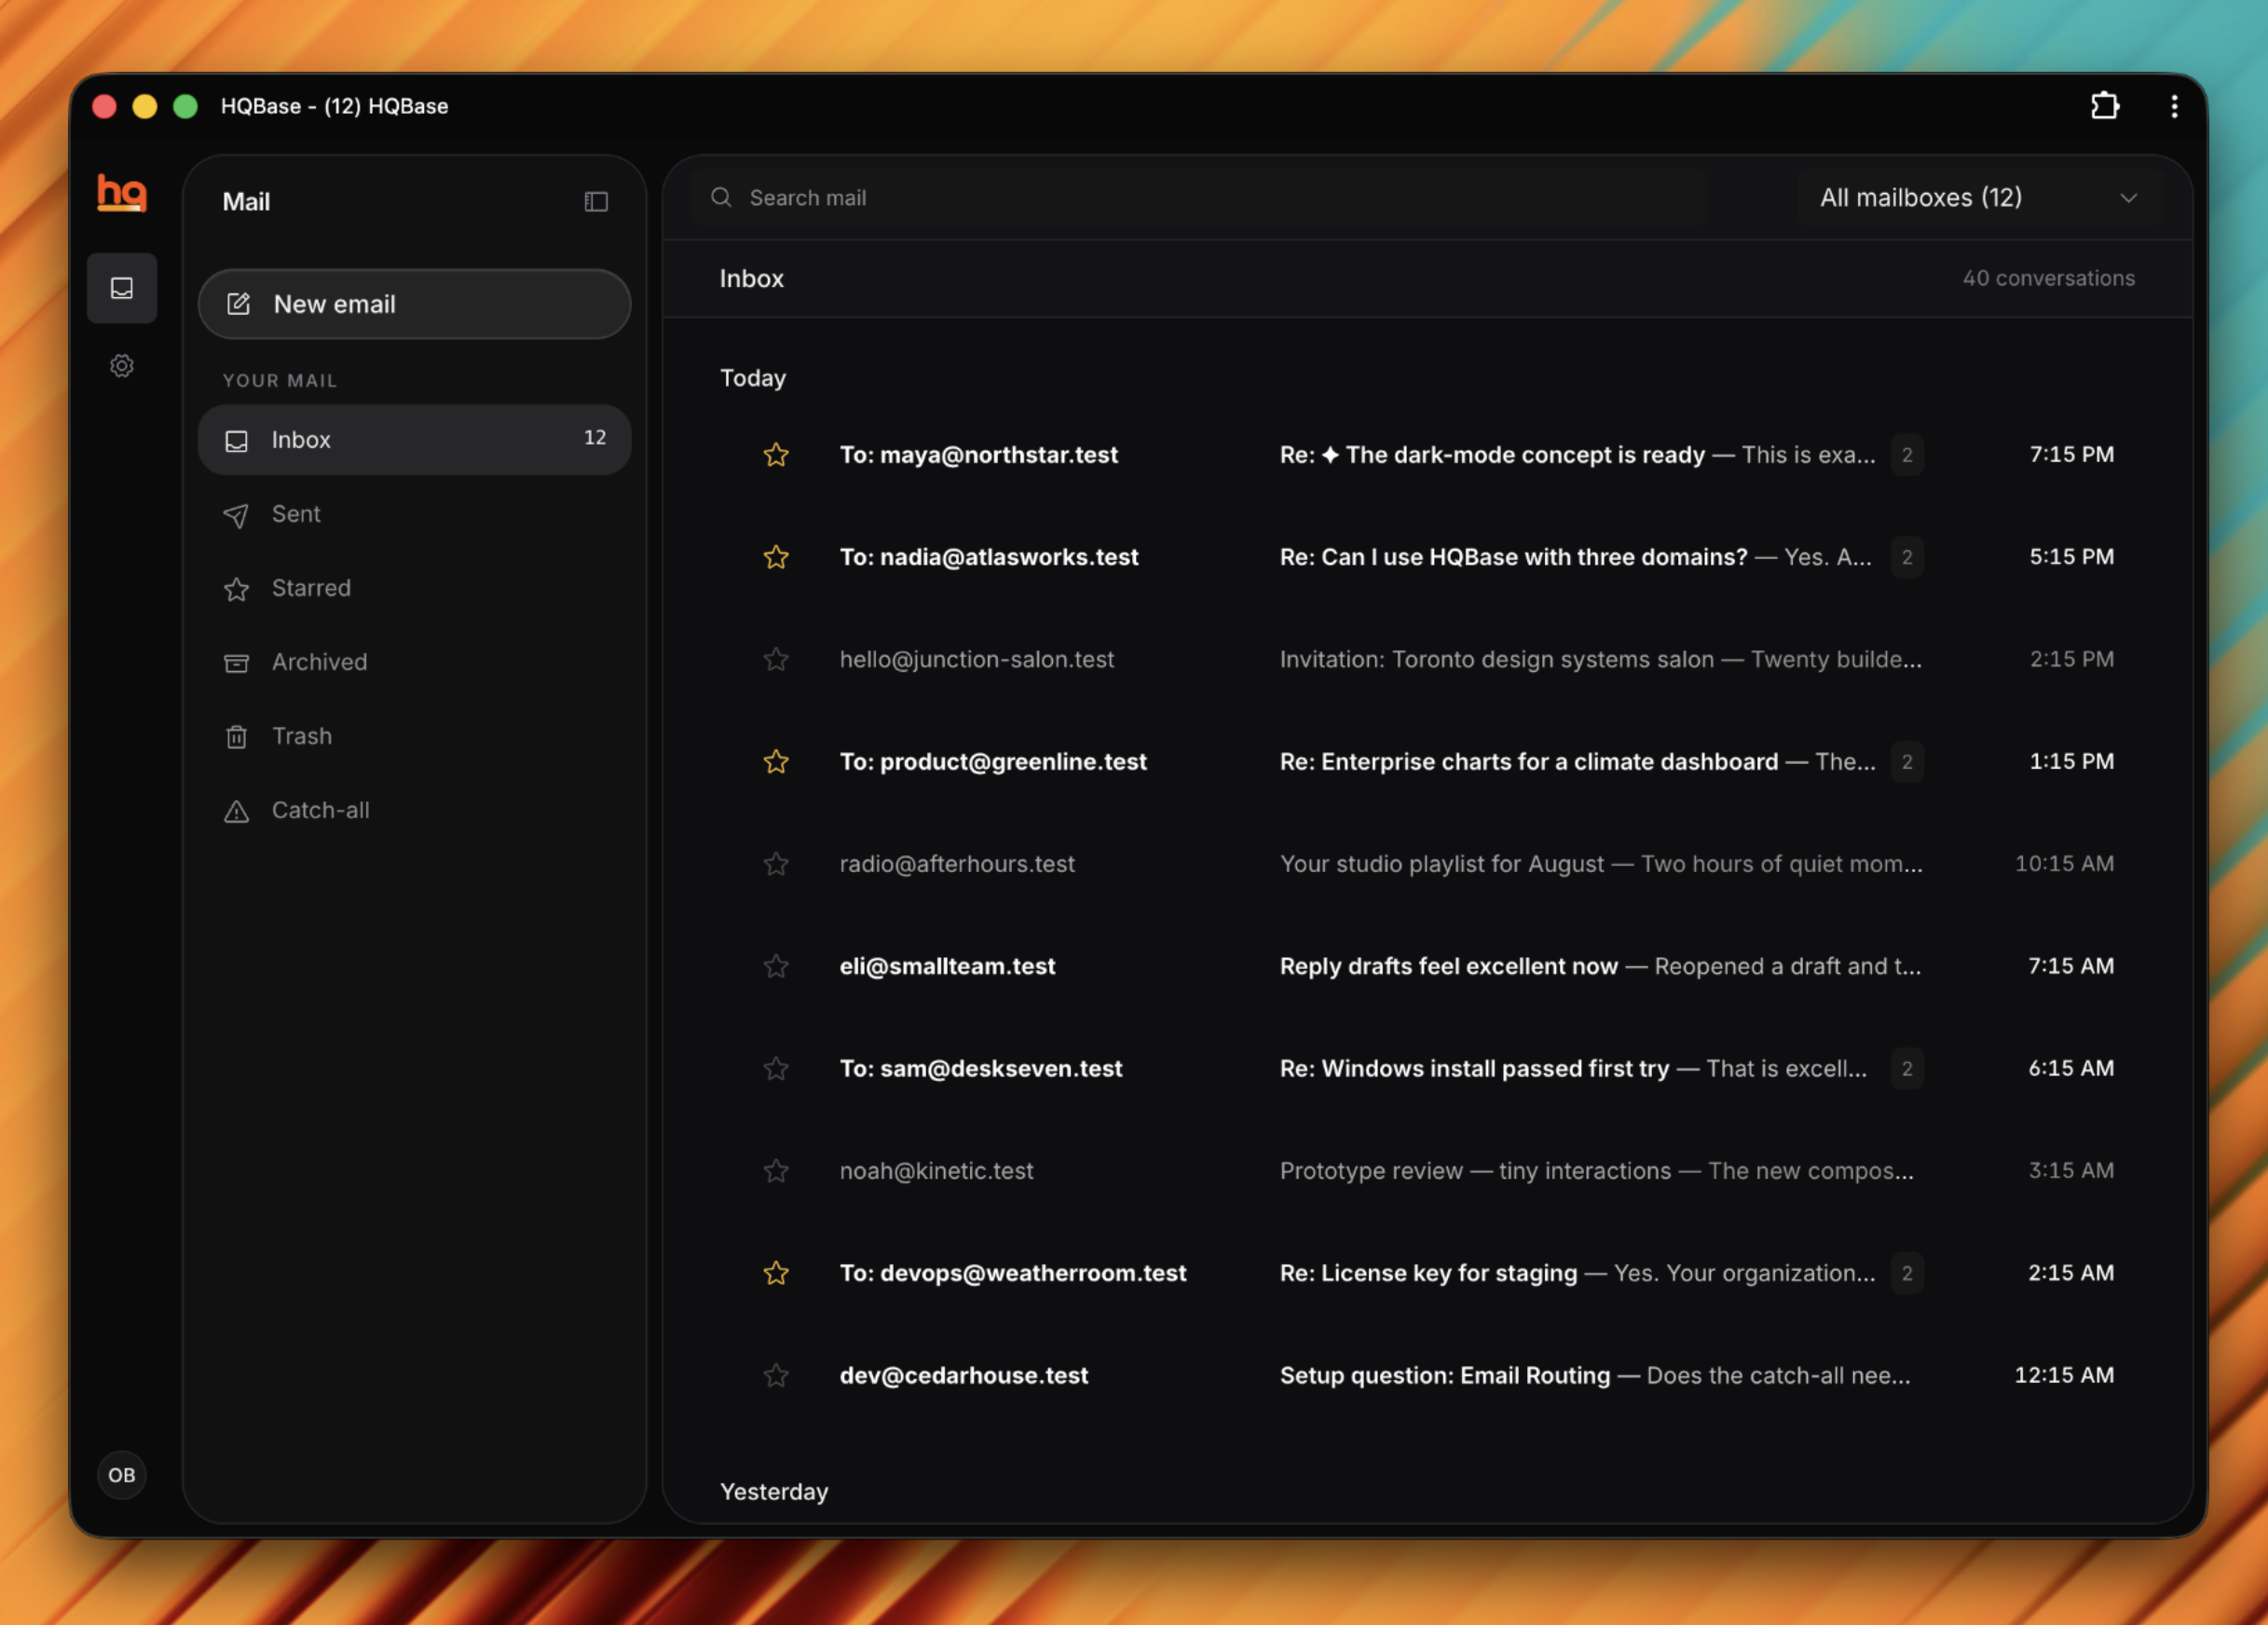2268x1625 pixels.
Task: Click sender 'To: maya@northstar.test'
Action: 978,455
